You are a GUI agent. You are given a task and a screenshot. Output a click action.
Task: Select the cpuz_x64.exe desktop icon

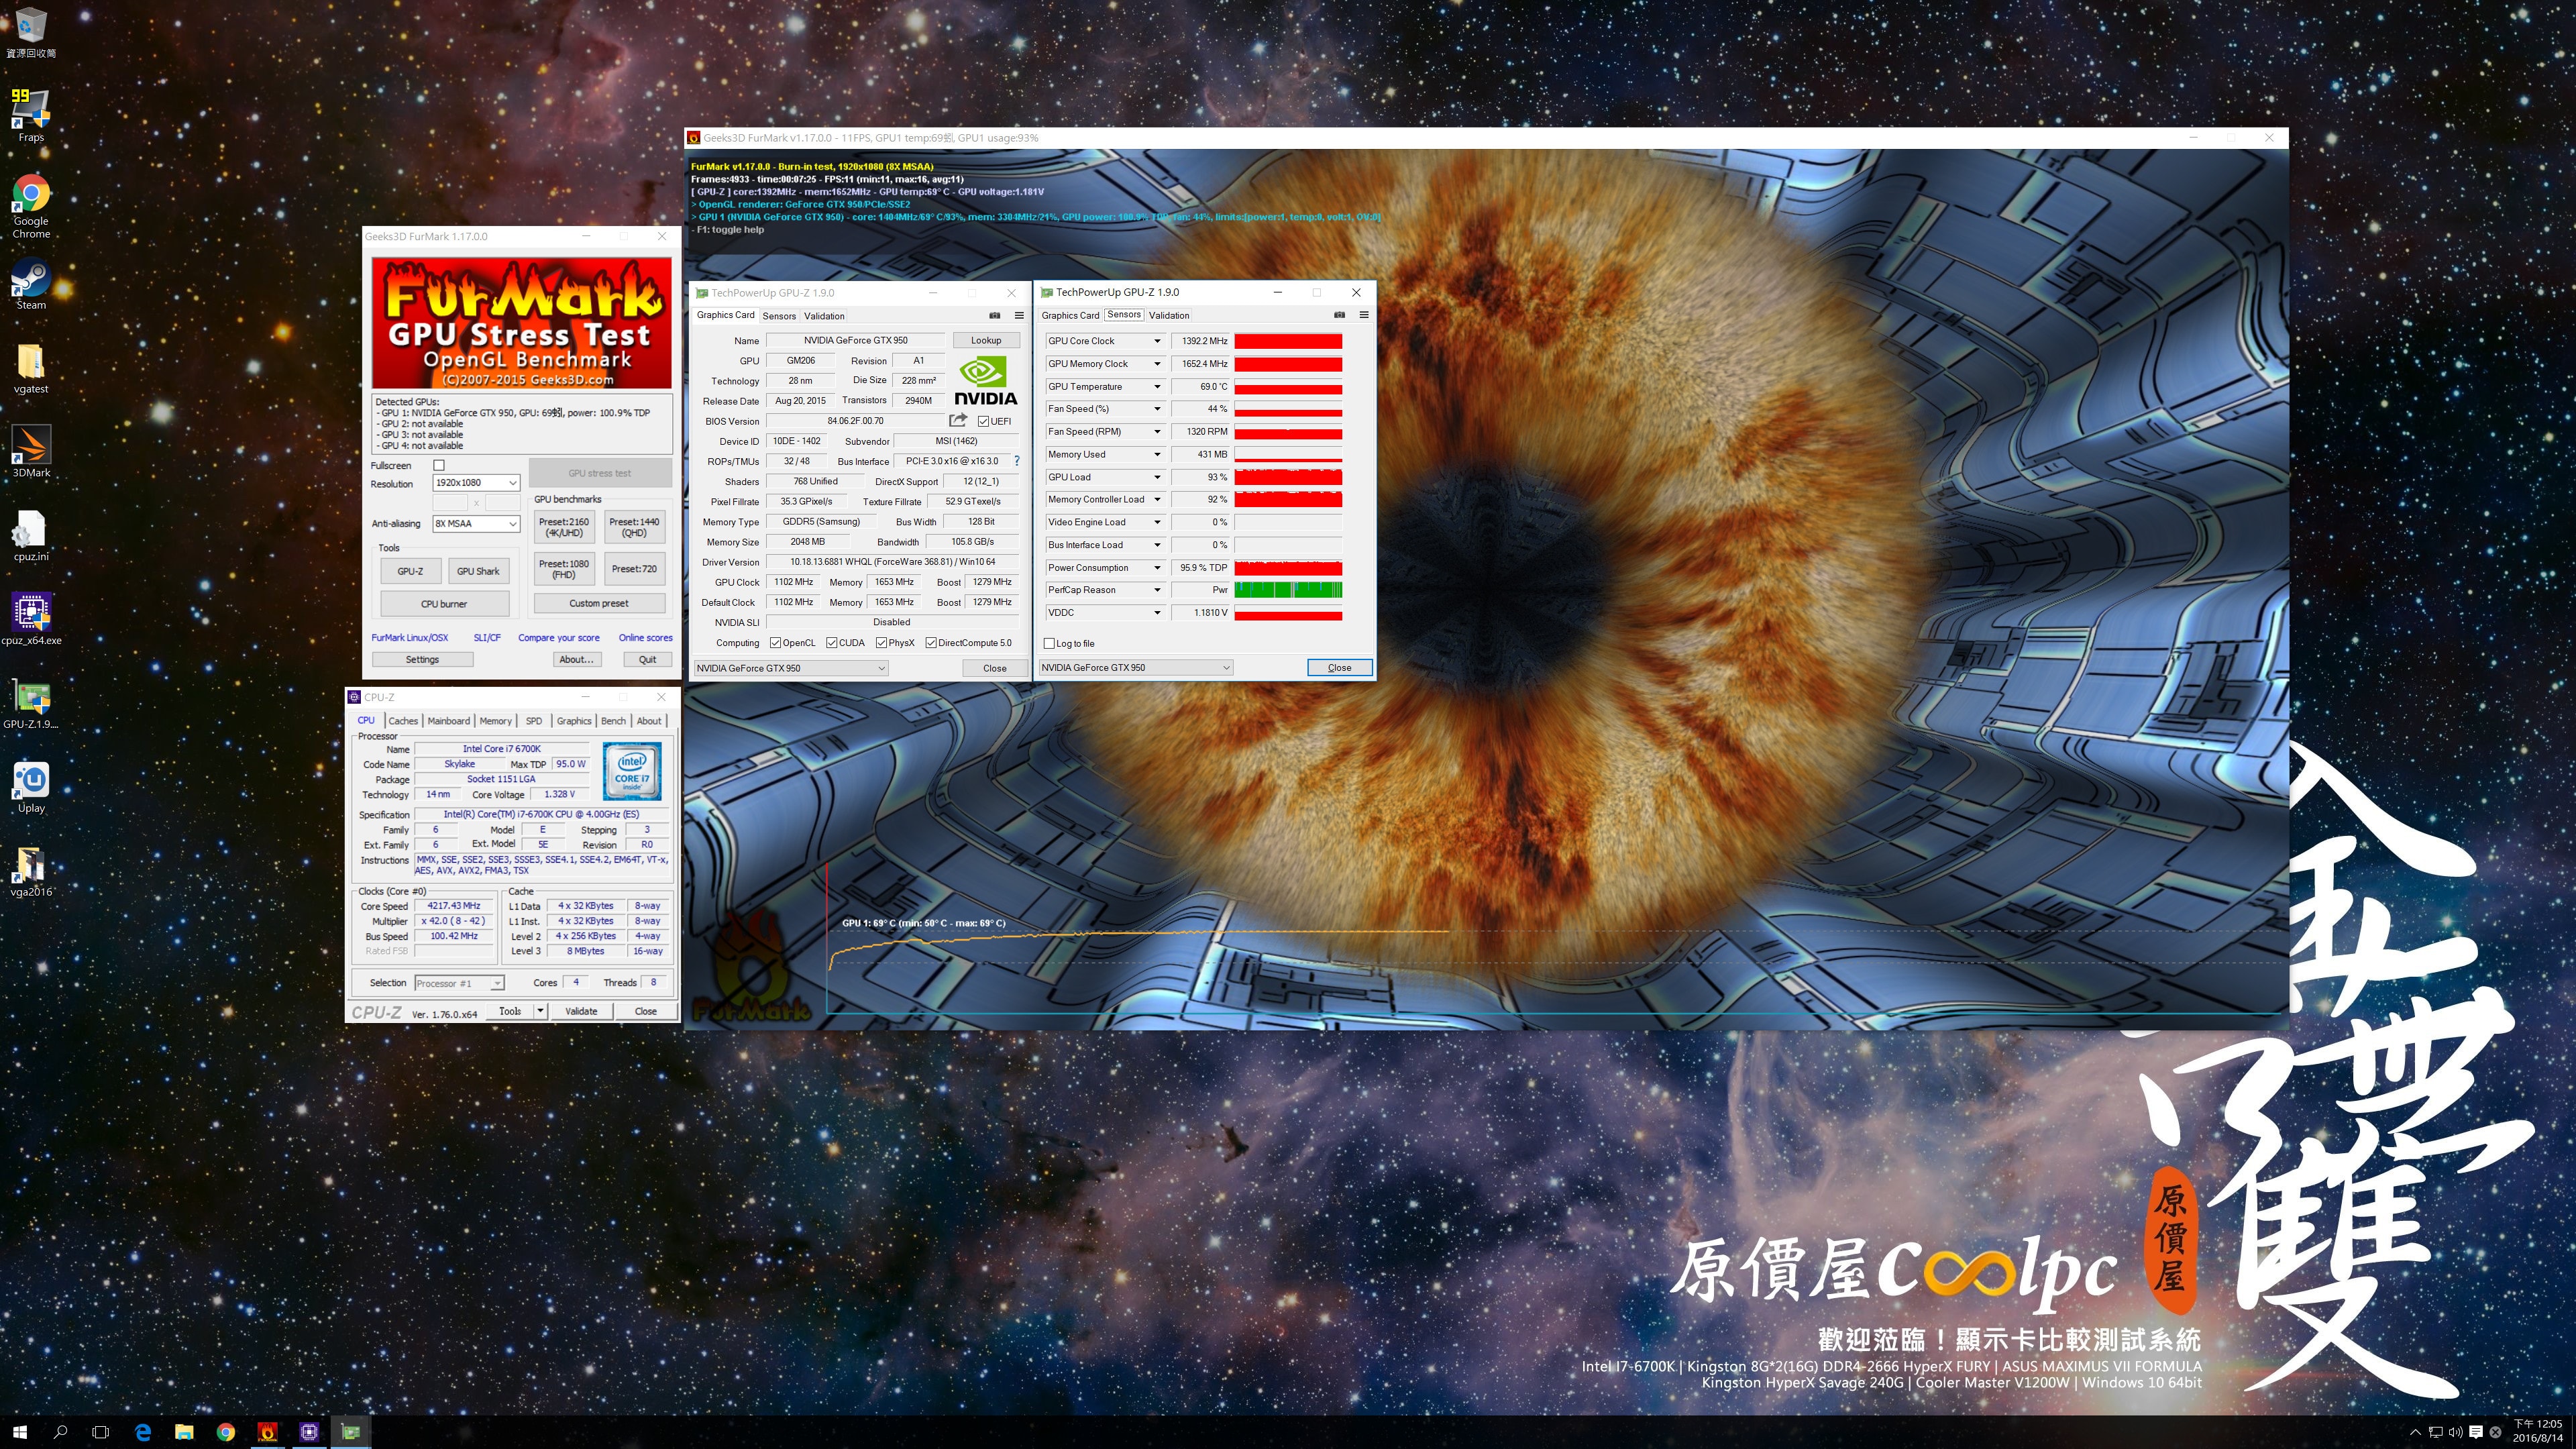pyautogui.click(x=31, y=620)
